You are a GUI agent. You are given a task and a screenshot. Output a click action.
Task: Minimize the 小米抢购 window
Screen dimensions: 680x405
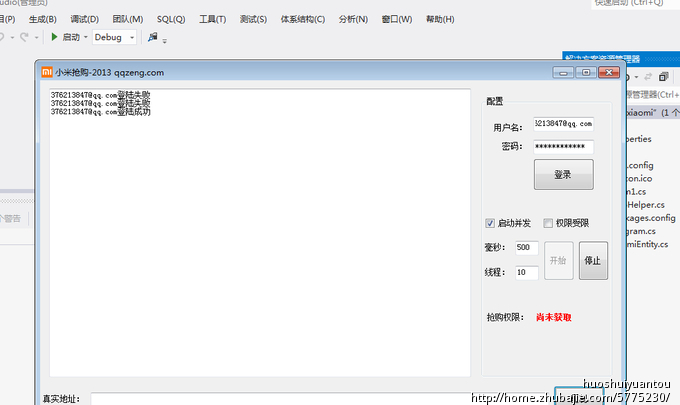point(563,72)
